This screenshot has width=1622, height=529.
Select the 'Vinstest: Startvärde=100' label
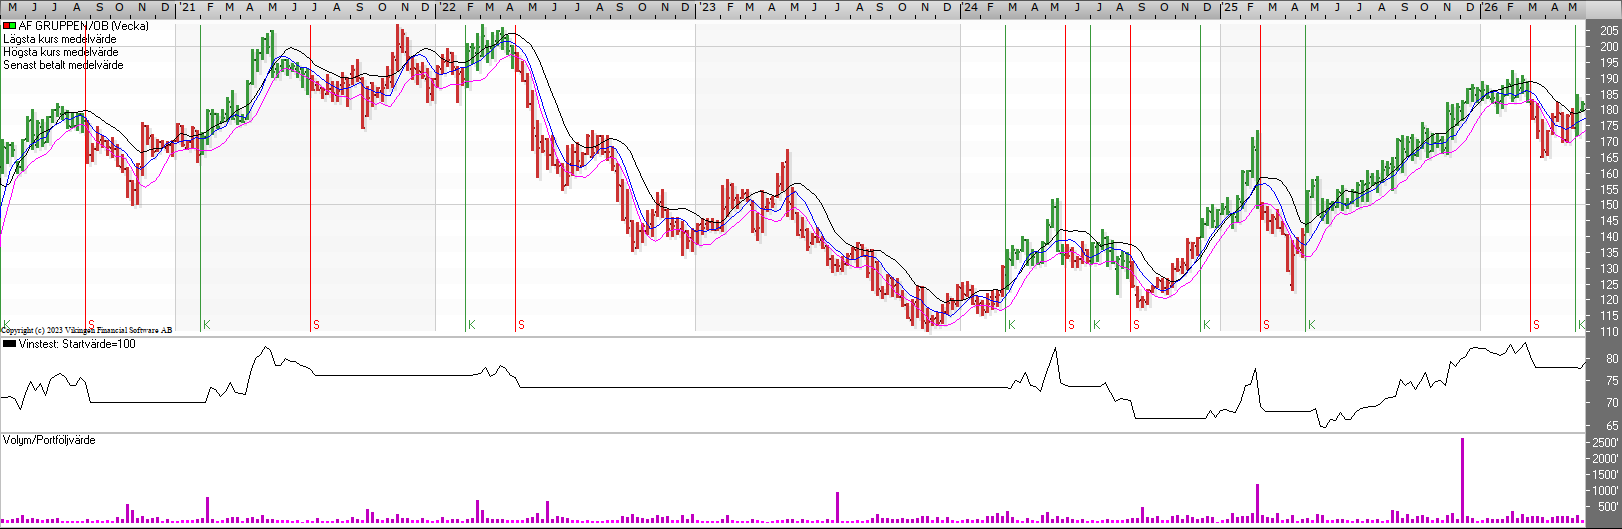coord(77,344)
